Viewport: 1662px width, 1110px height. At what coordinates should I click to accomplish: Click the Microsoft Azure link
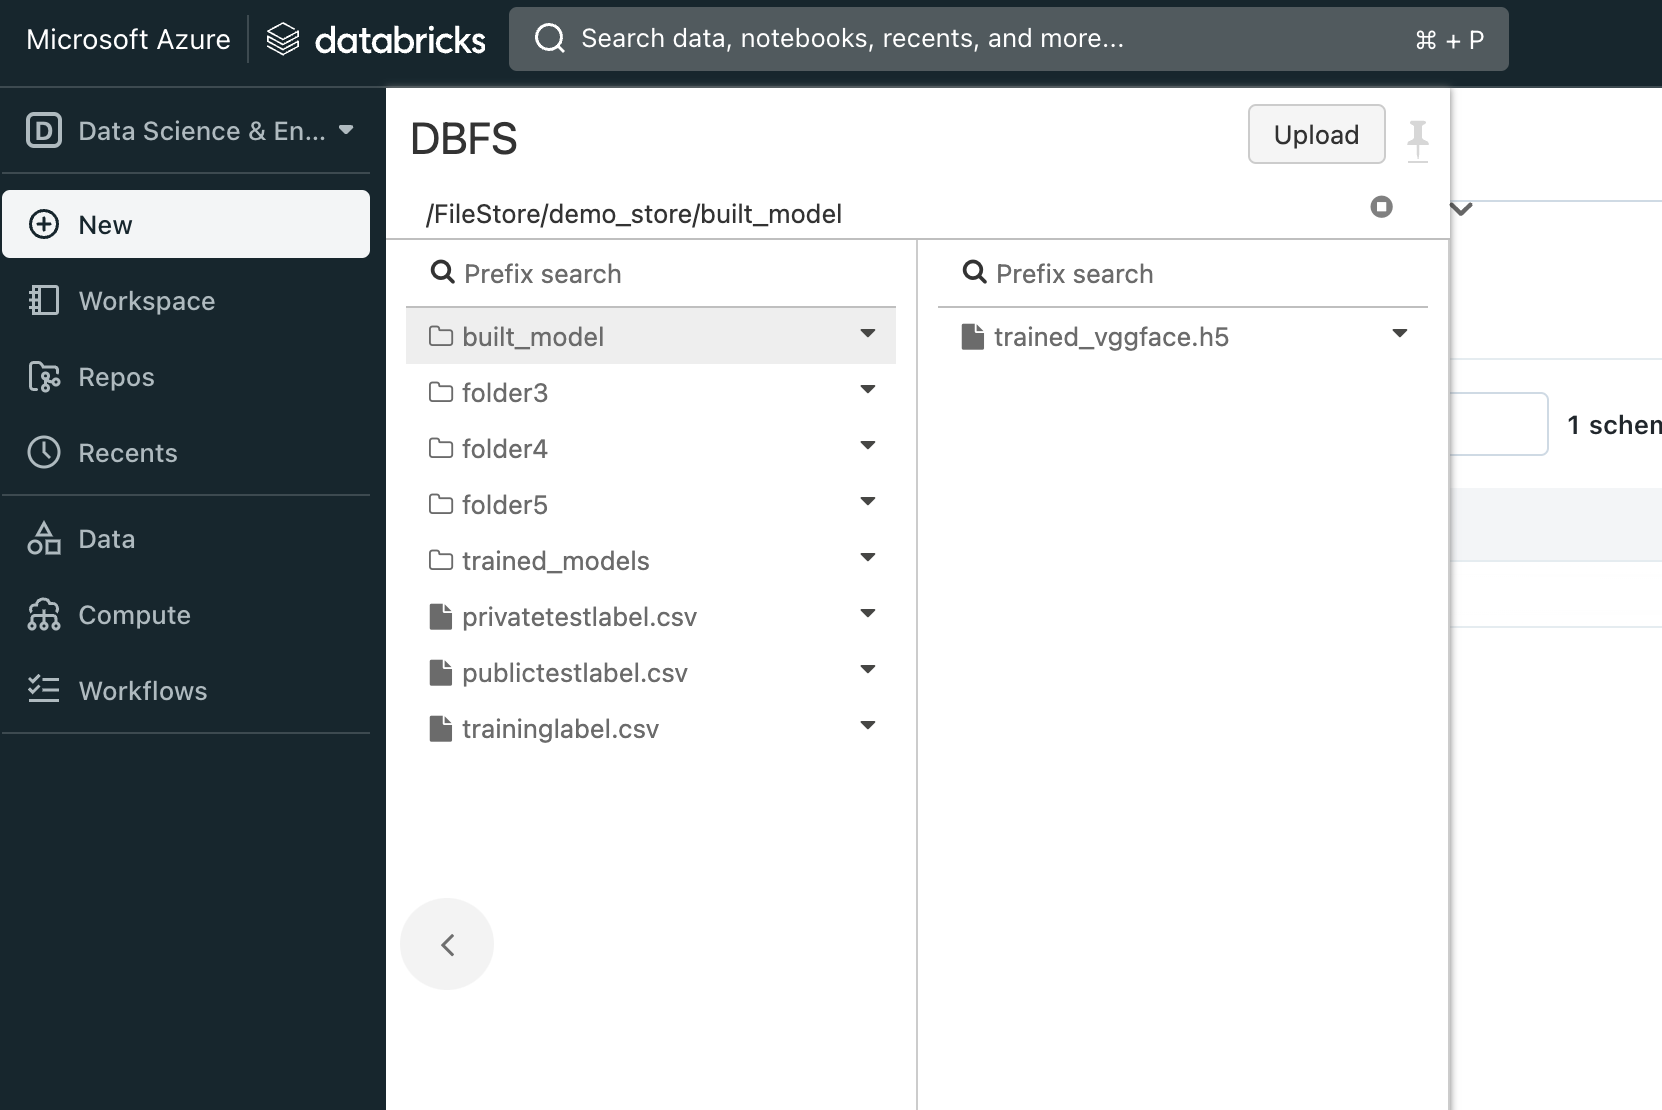click(x=128, y=39)
